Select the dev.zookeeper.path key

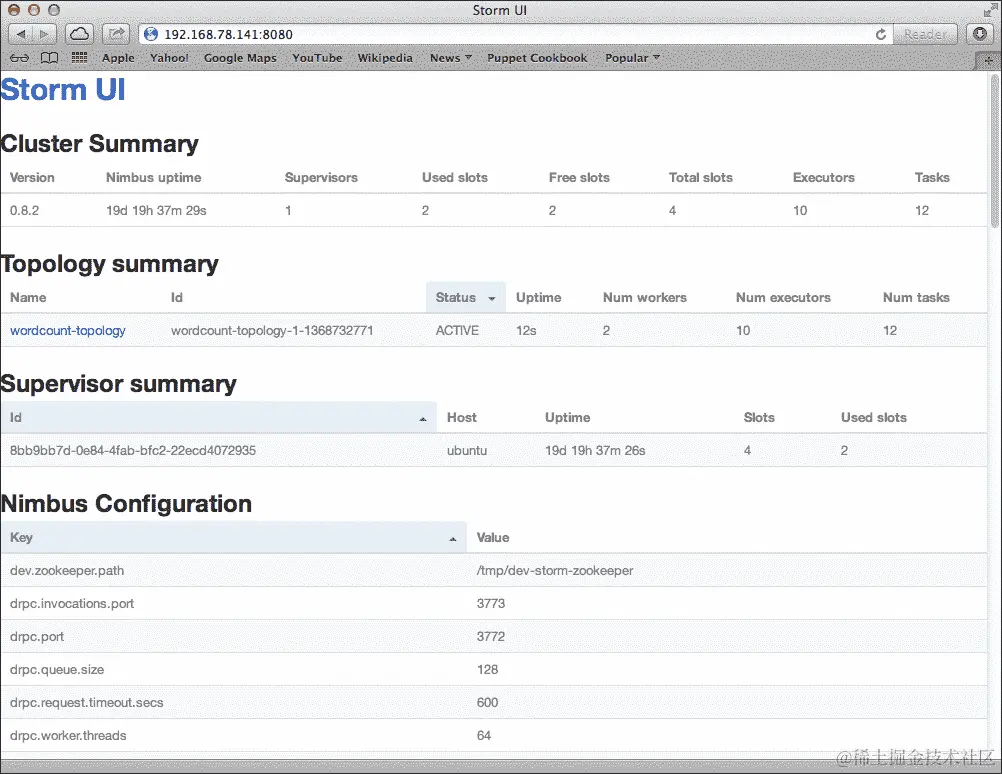point(67,571)
